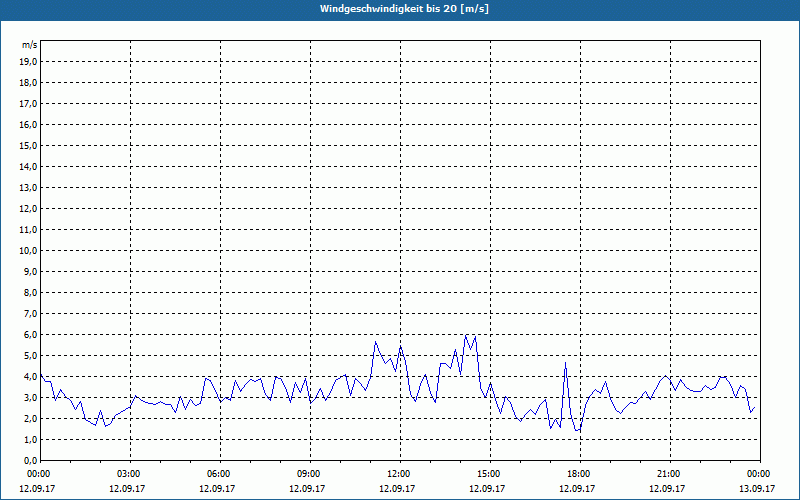
Task: Click the 12.09.17 date under 06:00
Action: point(217,488)
